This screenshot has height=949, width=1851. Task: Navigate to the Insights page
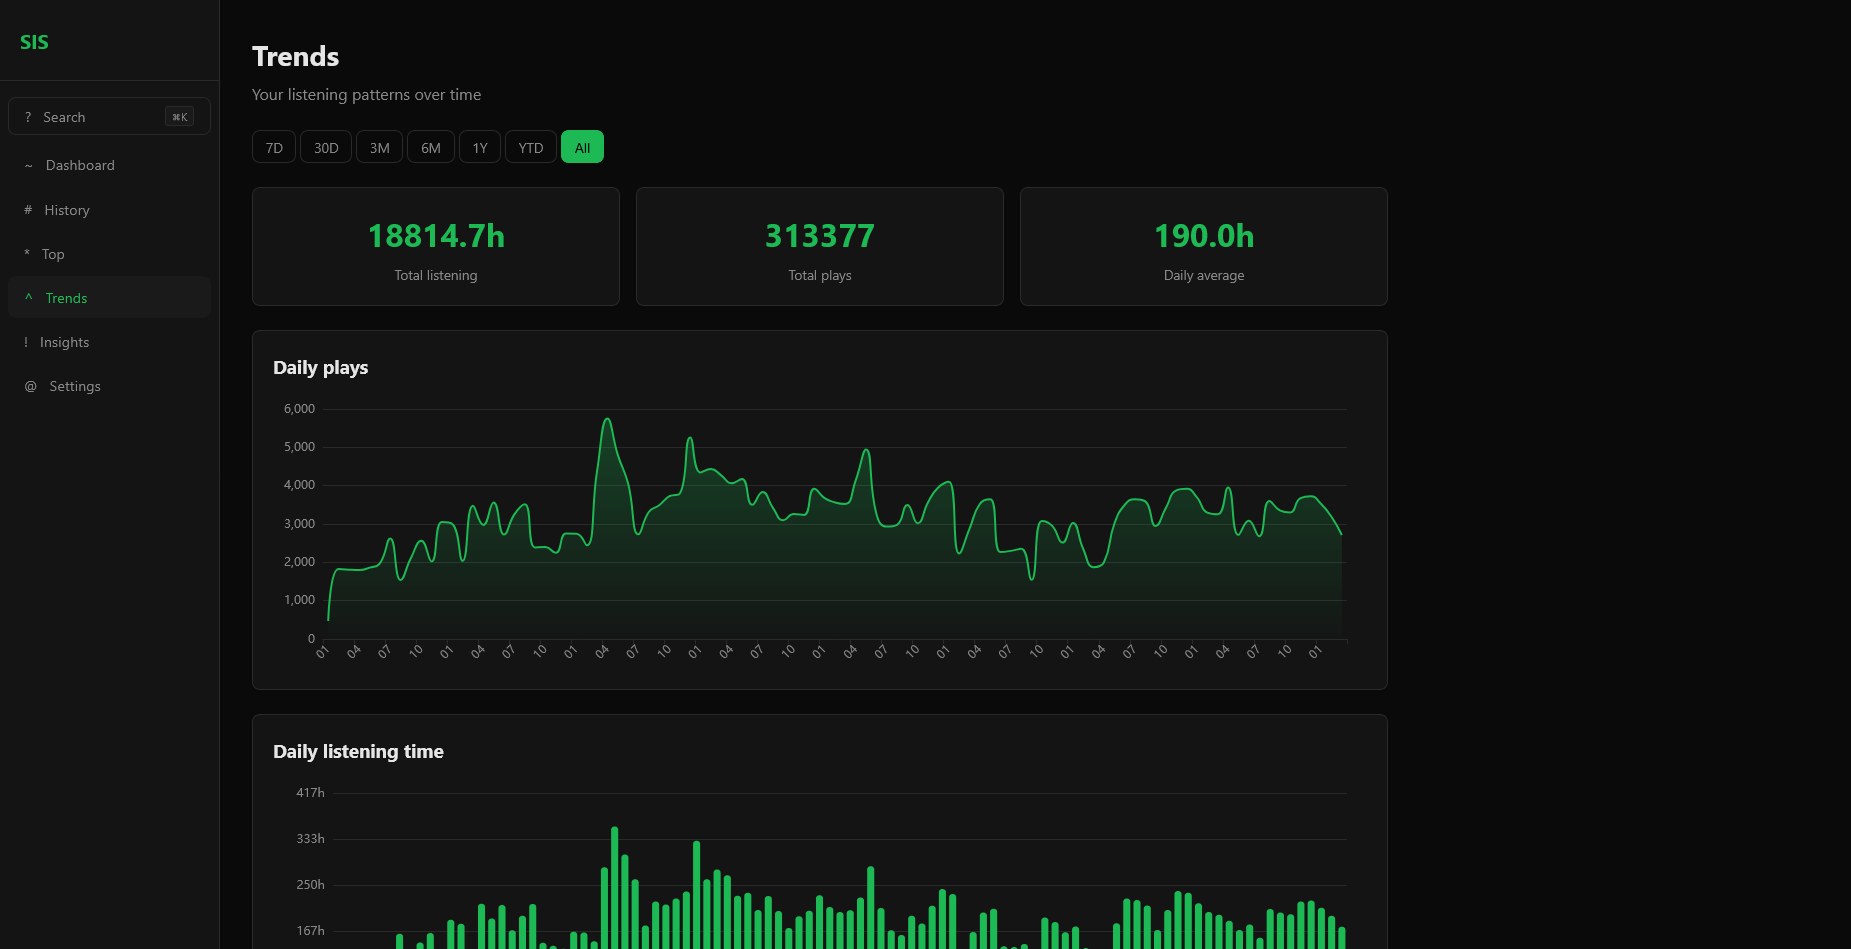(65, 342)
